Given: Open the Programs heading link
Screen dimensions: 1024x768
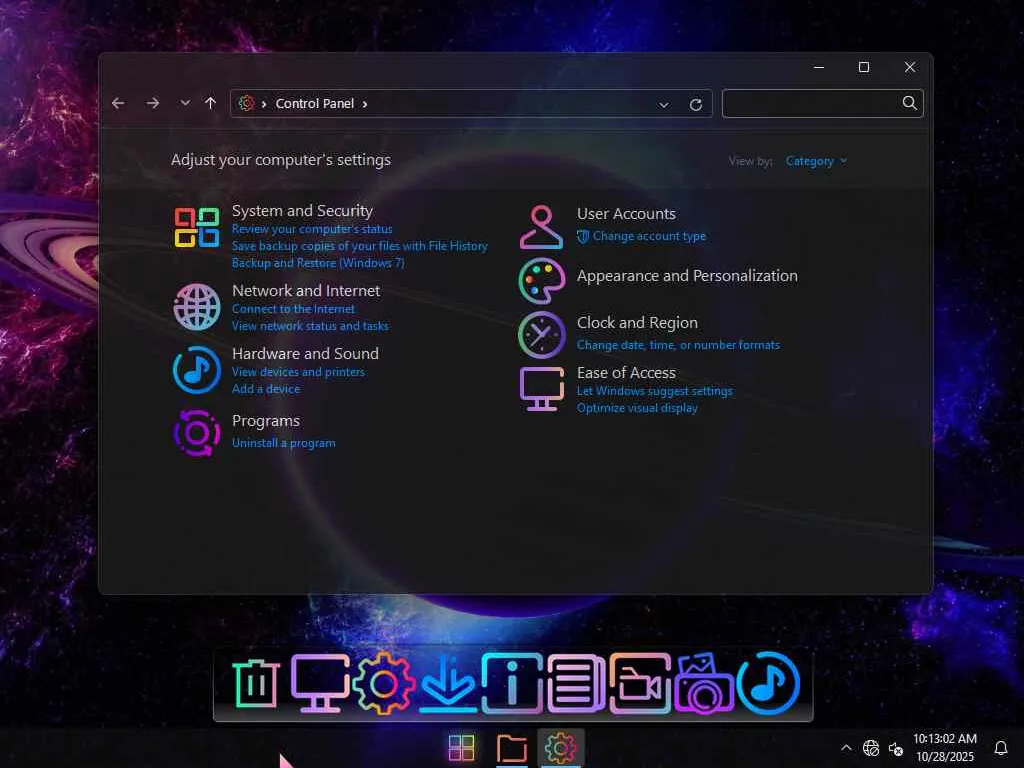Looking at the screenshot, I should click(266, 421).
